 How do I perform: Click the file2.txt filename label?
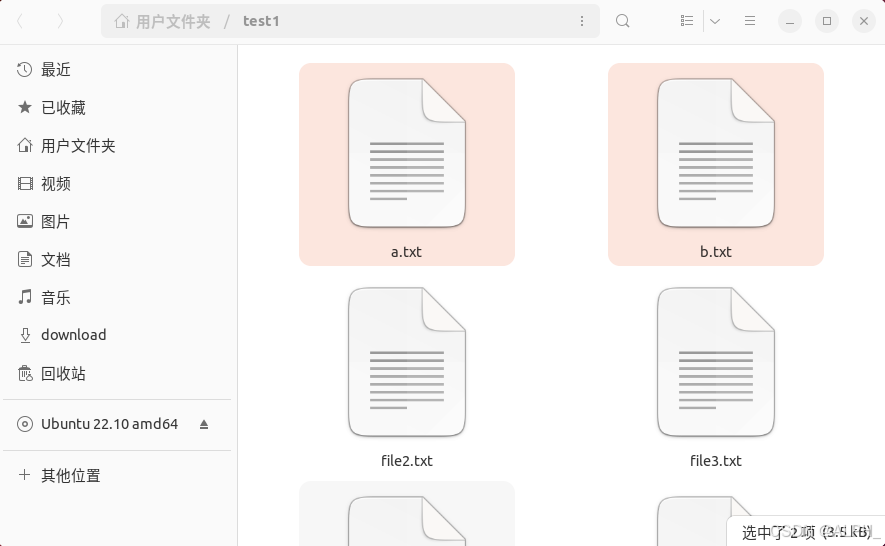click(407, 461)
